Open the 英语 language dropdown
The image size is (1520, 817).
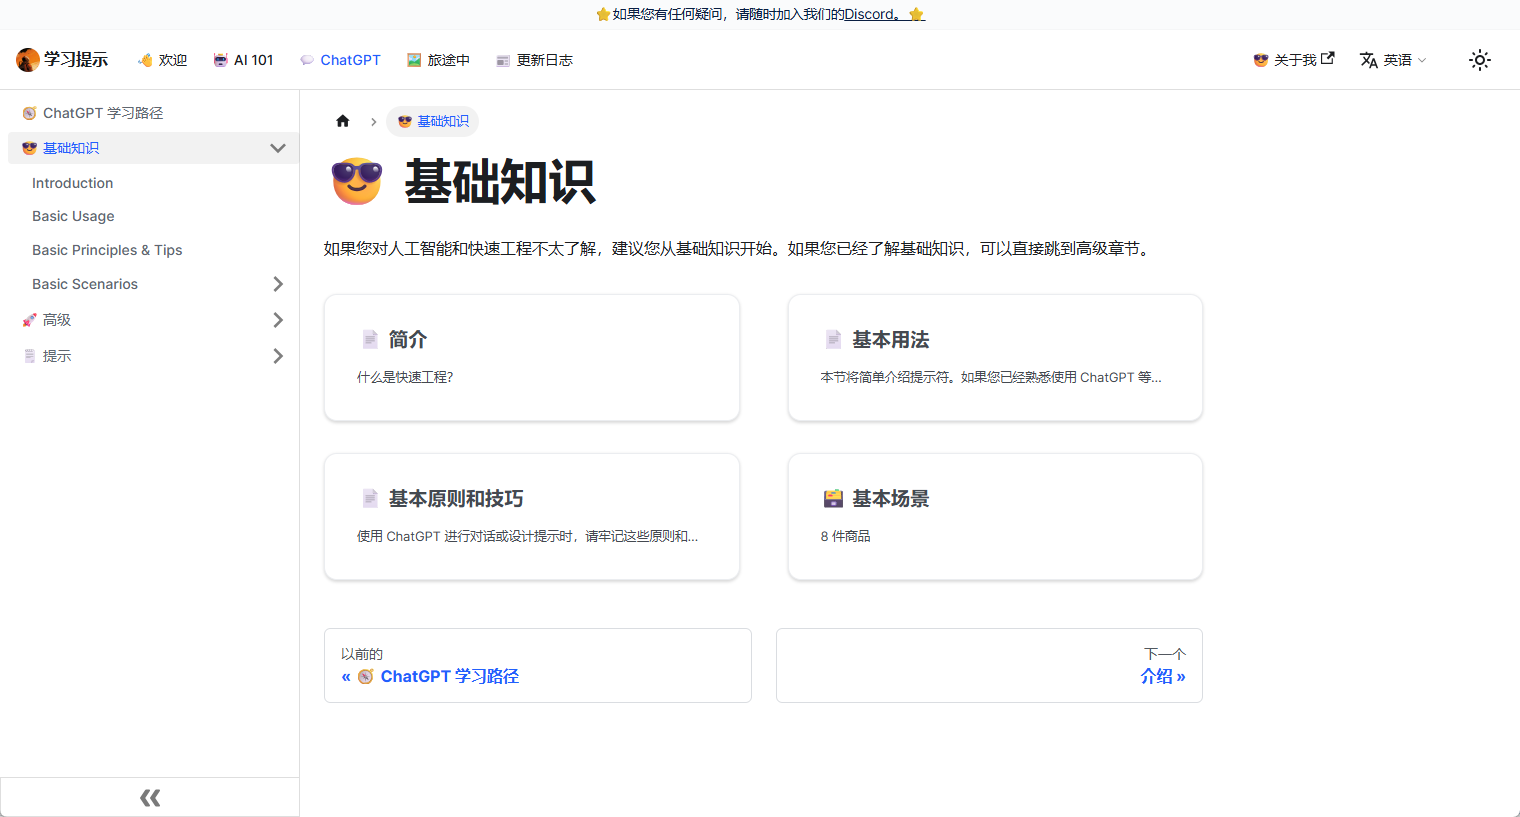pyautogui.click(x=1393, y=60)
